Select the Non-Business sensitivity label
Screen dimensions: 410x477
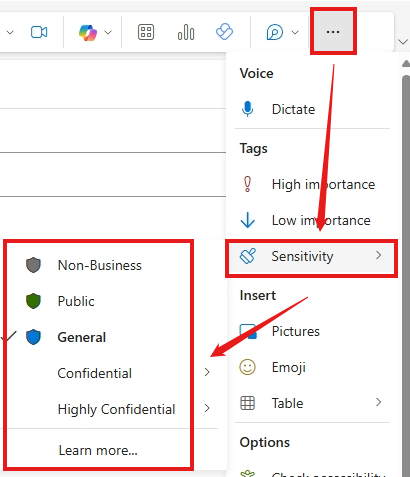coord(99,265)
